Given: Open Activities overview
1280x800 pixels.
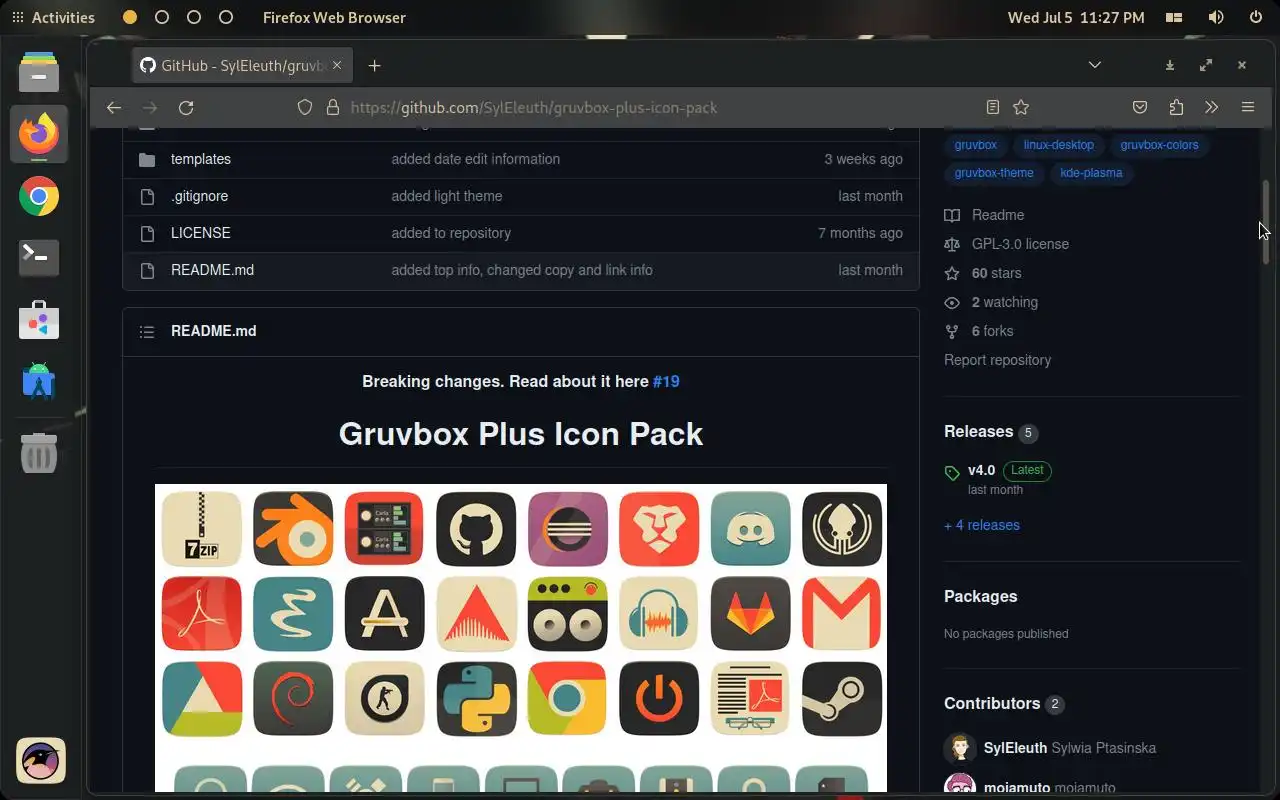Looking at the screenshot, I should 53,17.
